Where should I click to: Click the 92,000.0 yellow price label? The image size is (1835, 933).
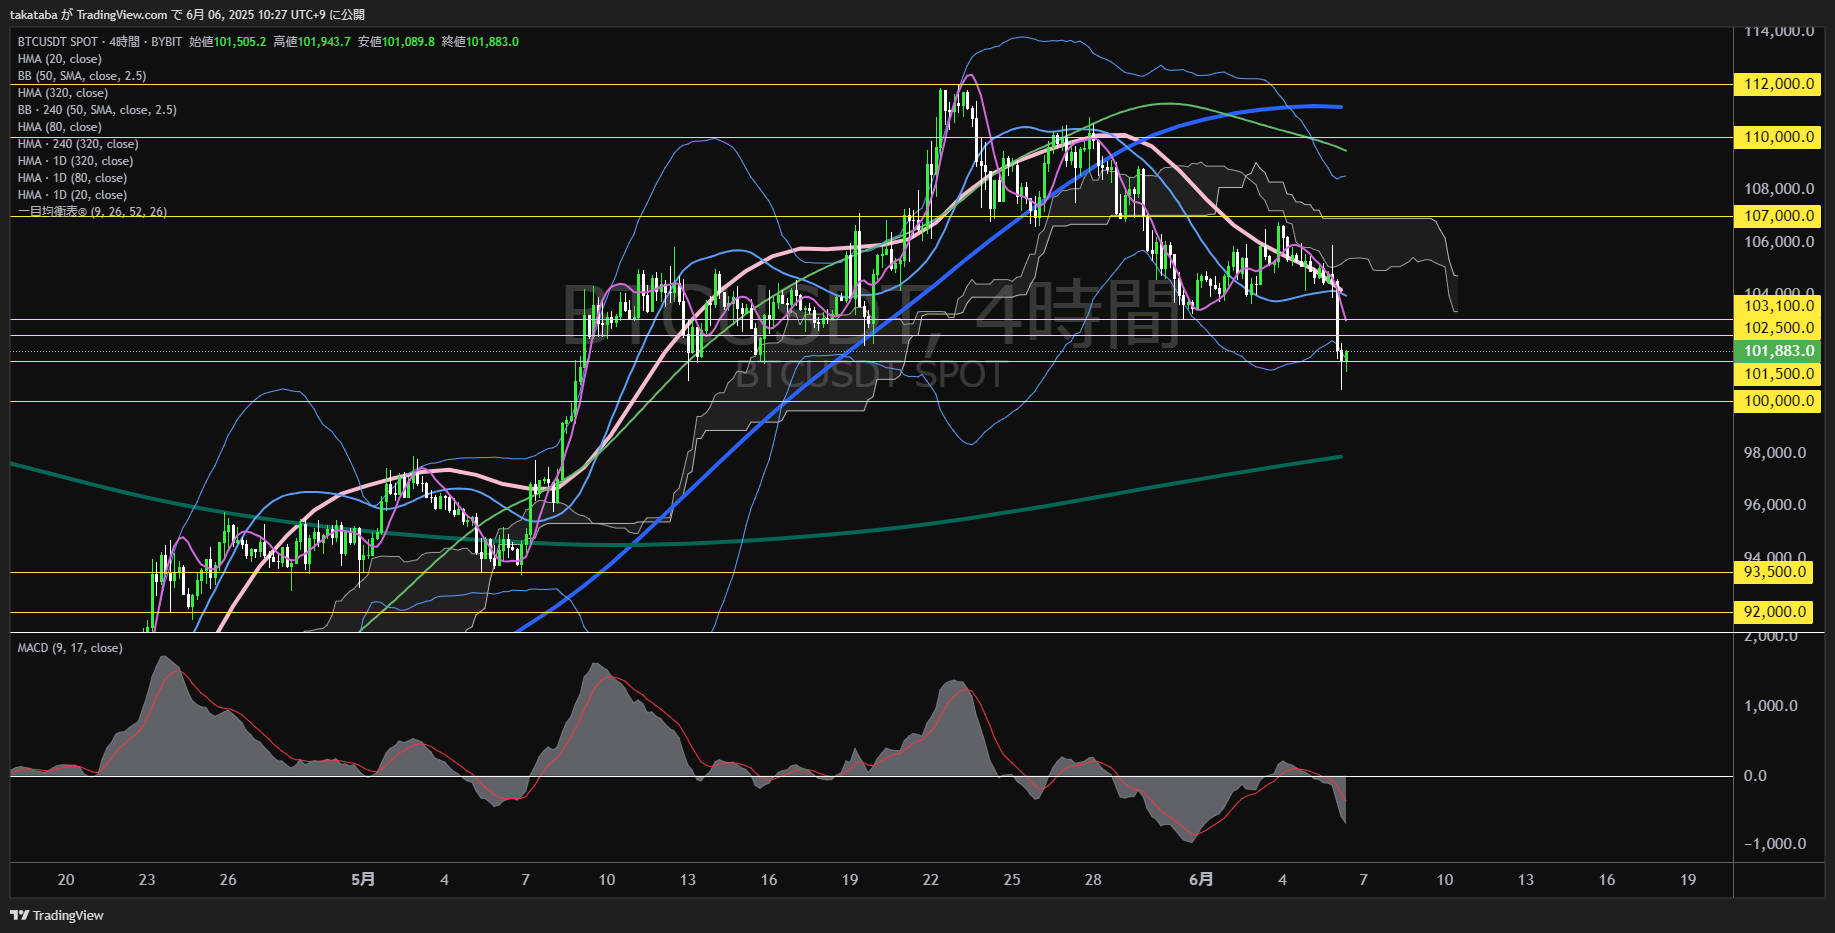point(1775,612)
